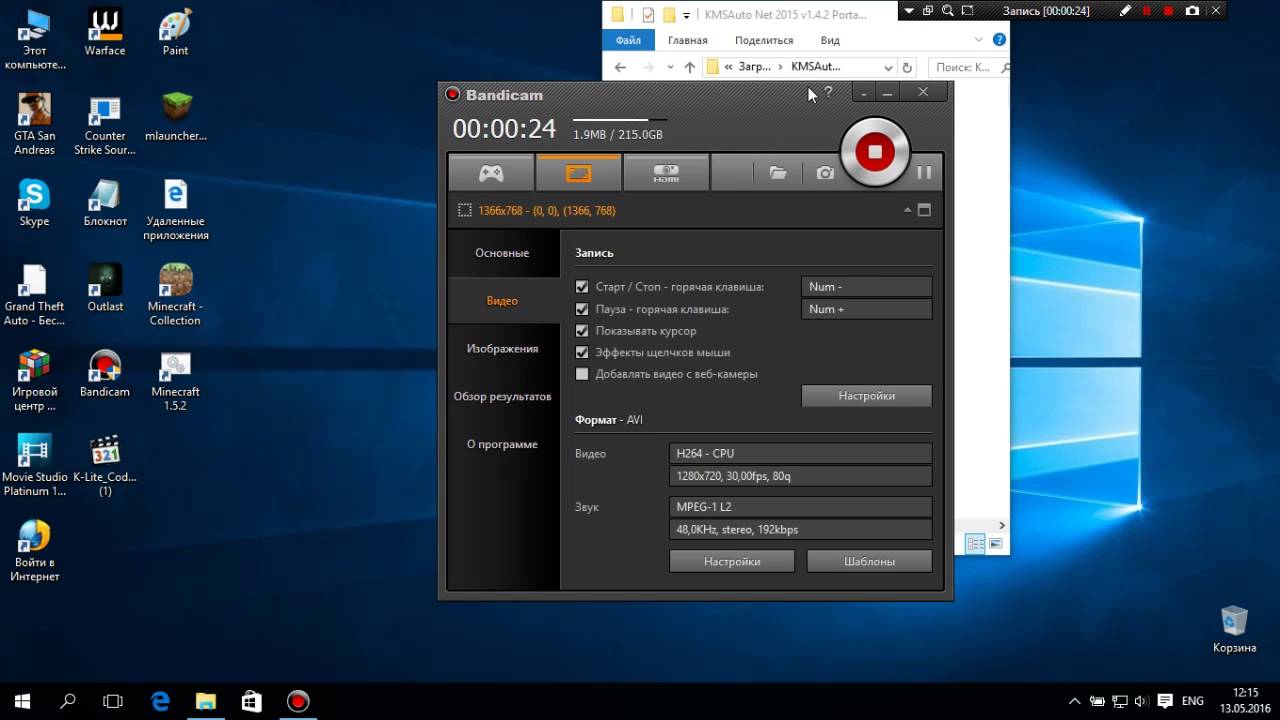The height and width of the screenshot is (720, 1280).
Task: Click Bandicam disk space progress bar
Action: click(618, 120)
